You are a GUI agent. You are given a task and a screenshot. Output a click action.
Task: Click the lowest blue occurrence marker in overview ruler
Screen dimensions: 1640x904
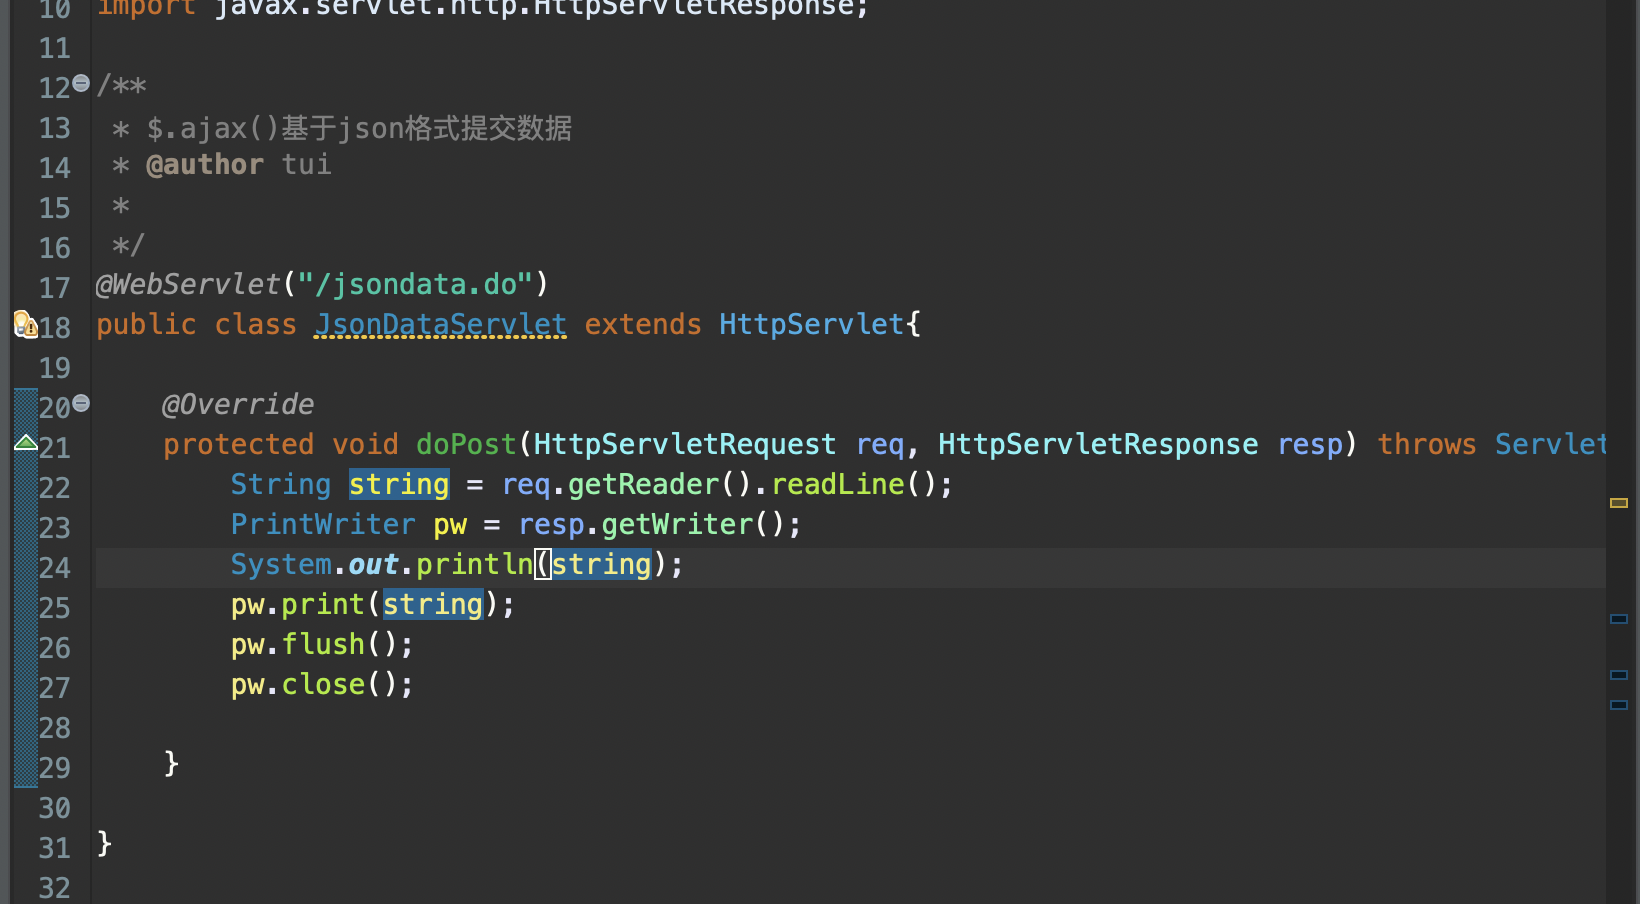(1619, 705)
